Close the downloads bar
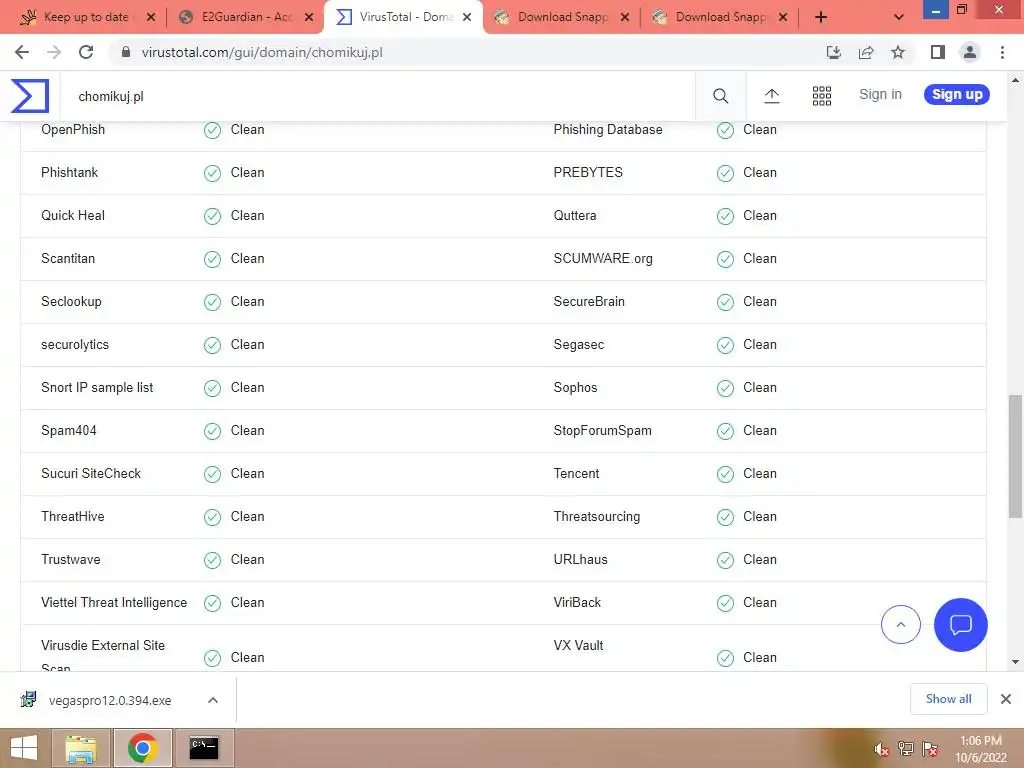 pos(1006,699)
